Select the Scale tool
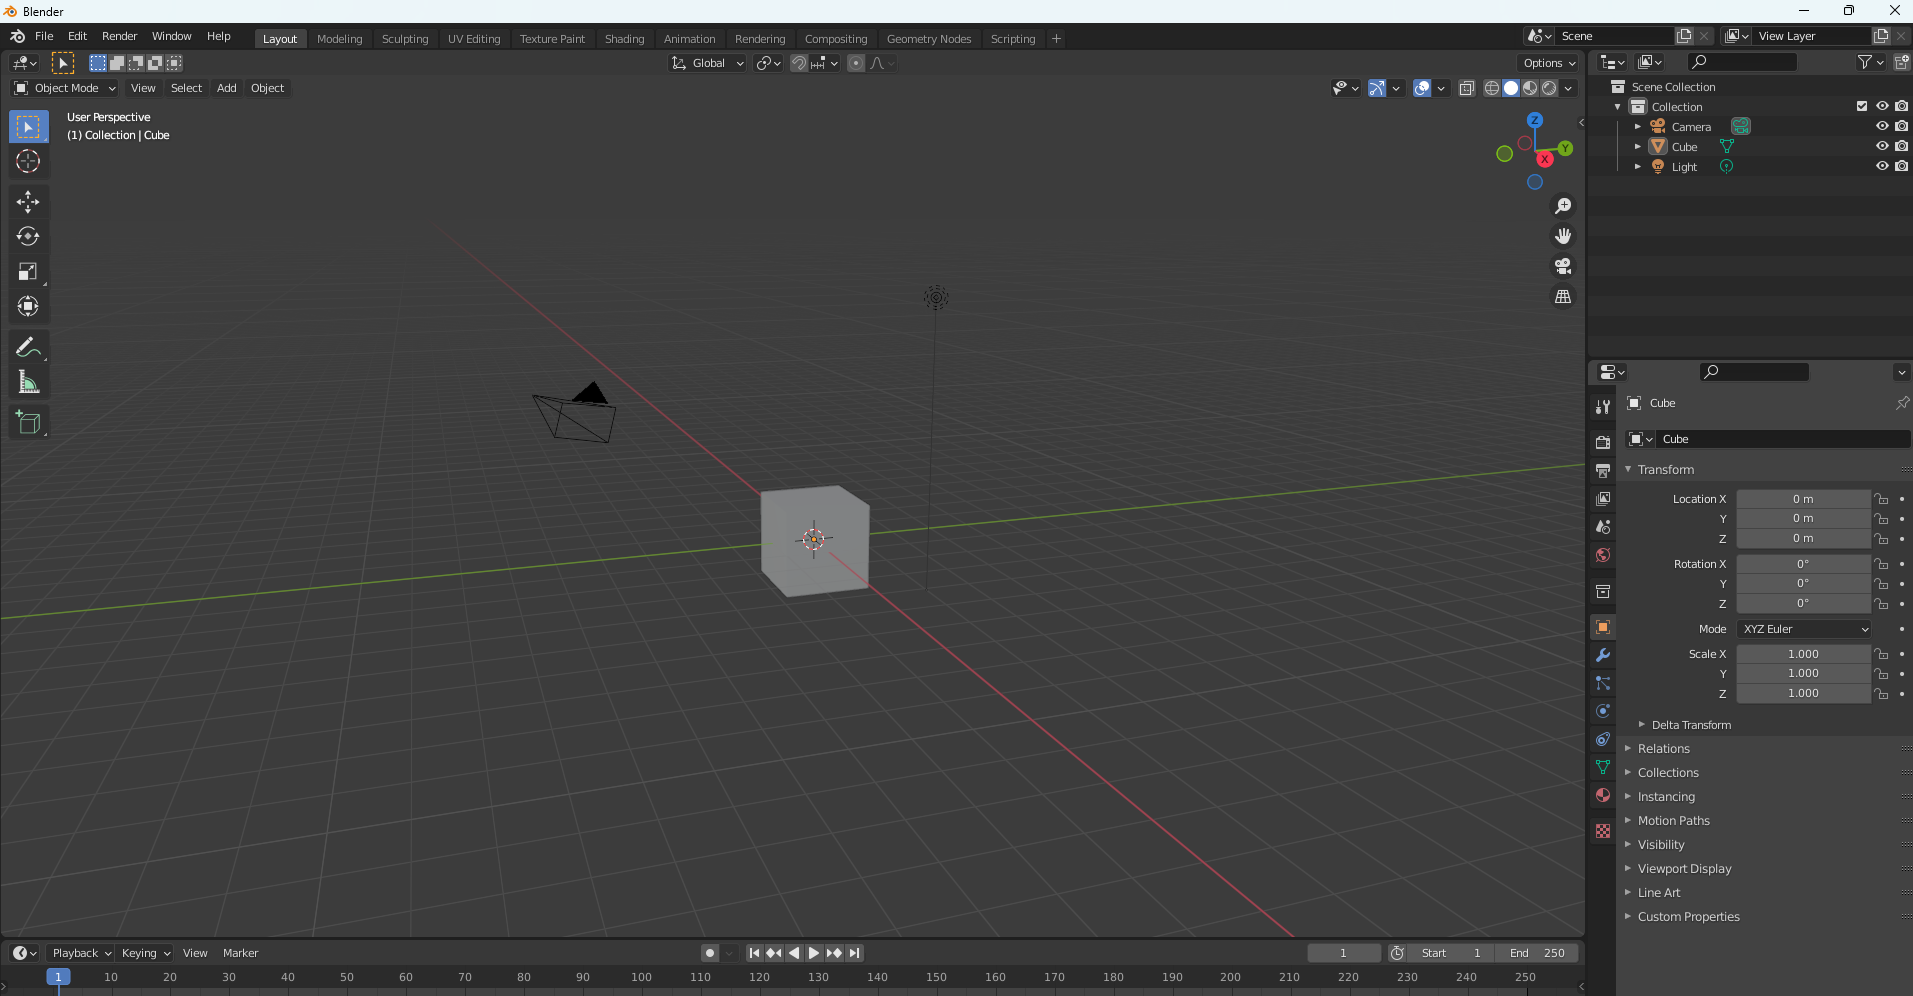 point(28,272)
